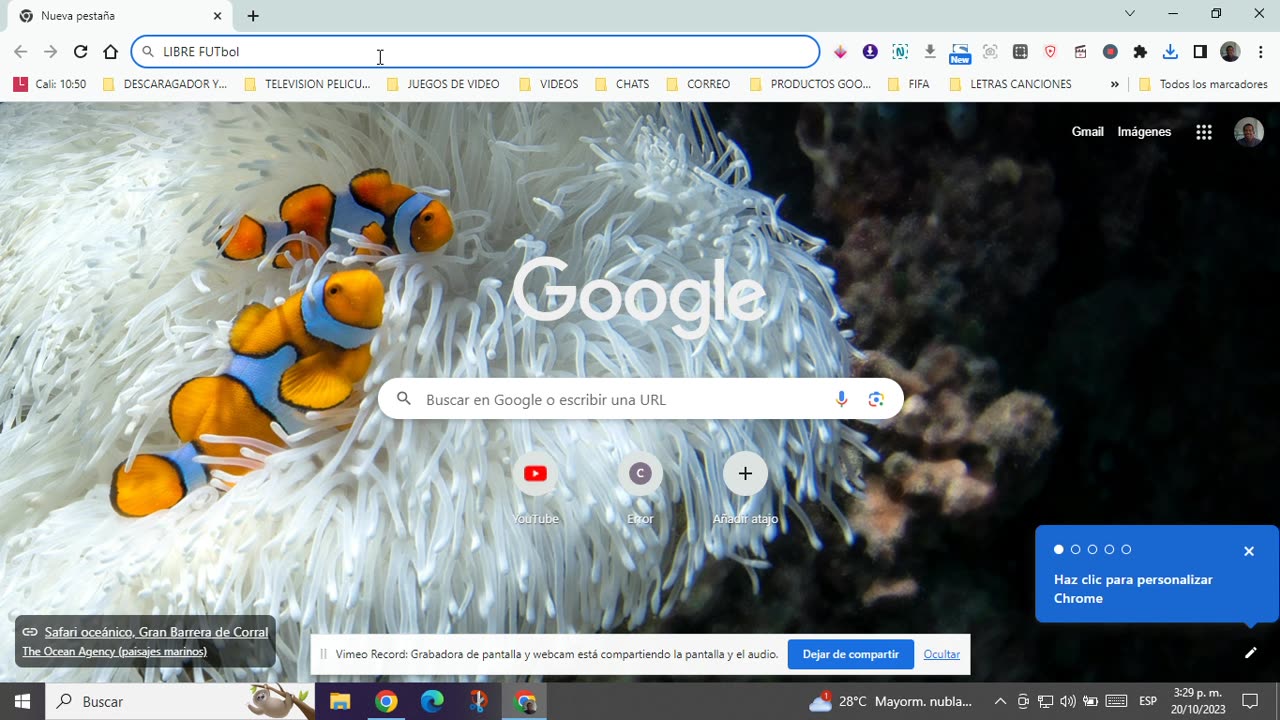The width and height of the screenshot is (1280, 720).
Task: Open the Imágenes link
Action: [1144, 132]
